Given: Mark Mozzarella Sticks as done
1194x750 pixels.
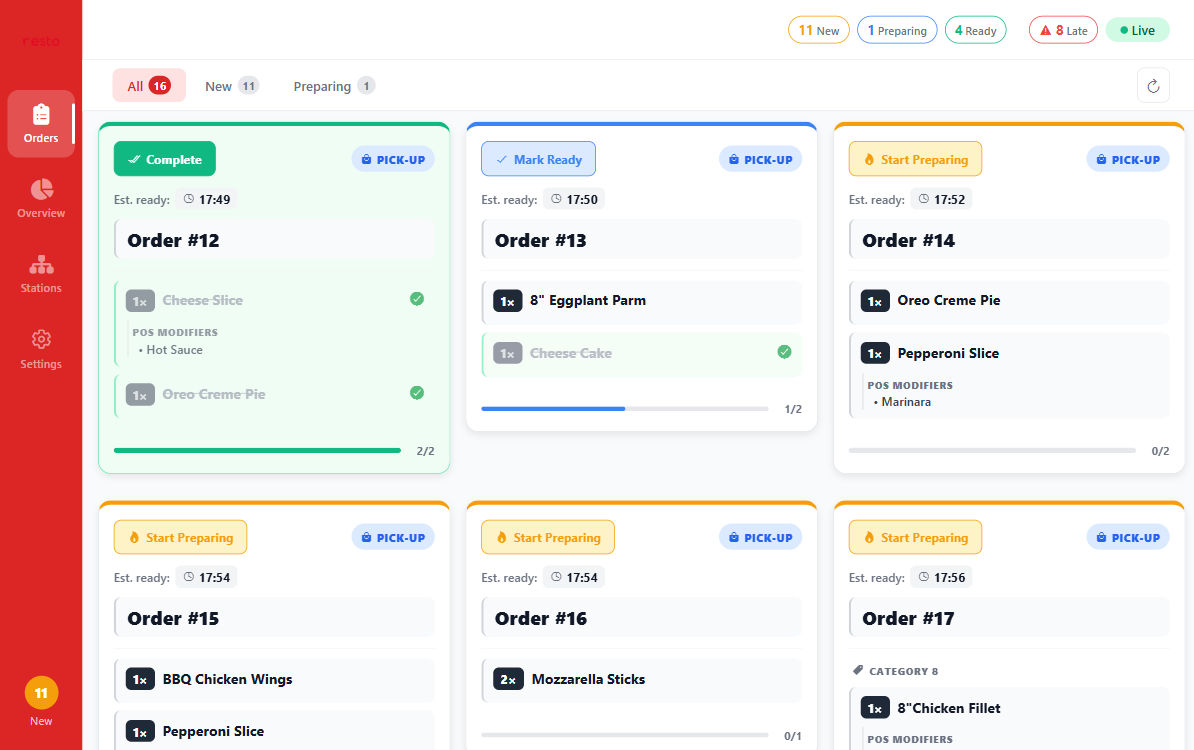Looking at the screenshot, I should pyautogui.click(x=642, y=680).
